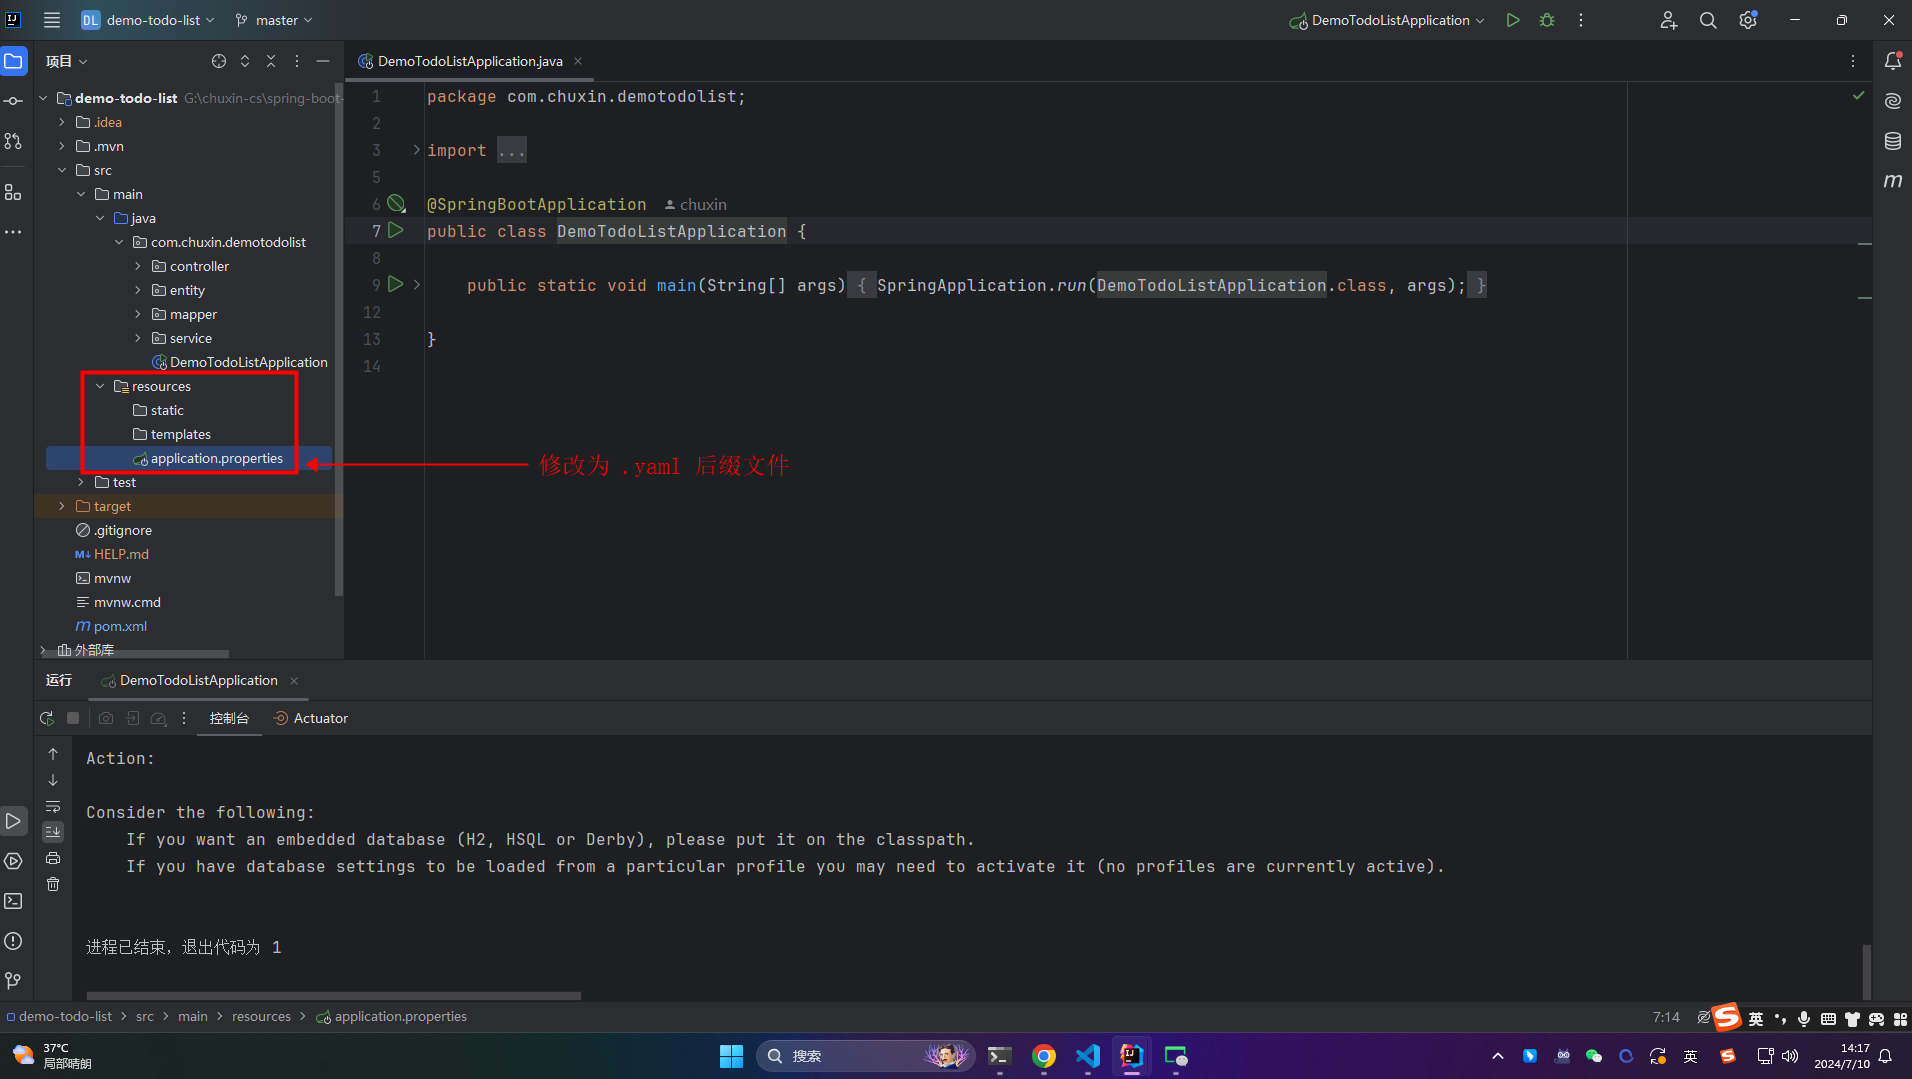
Task: Open the Structure tool window
Action: [13, 192]
